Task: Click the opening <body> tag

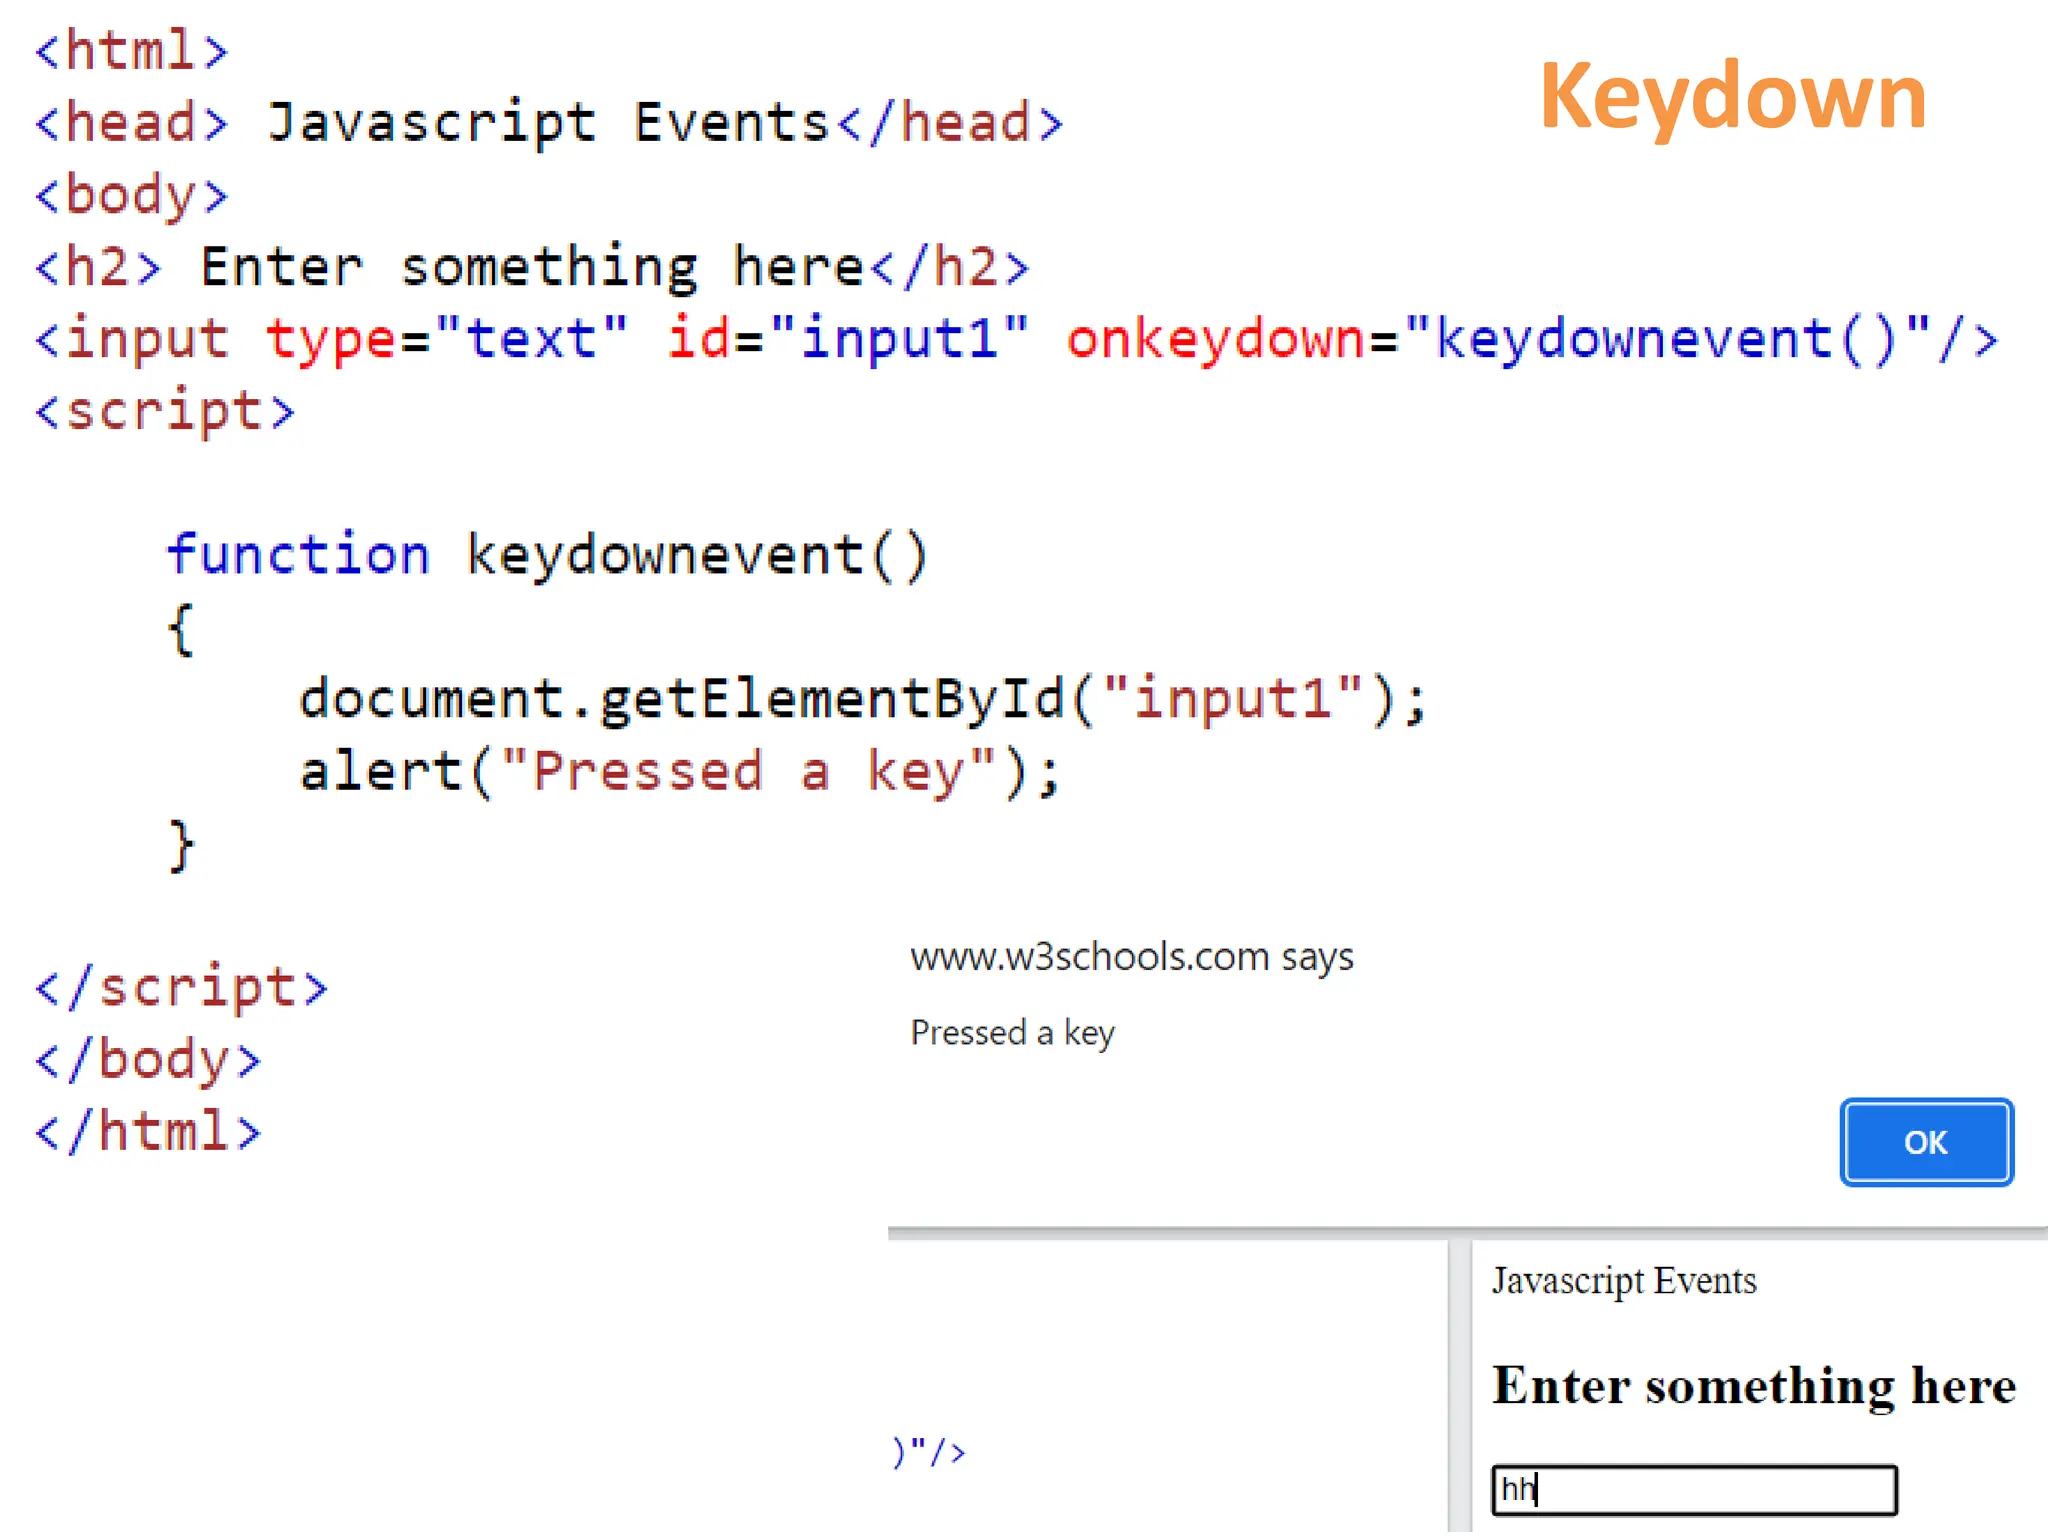Action: (131, 195)
